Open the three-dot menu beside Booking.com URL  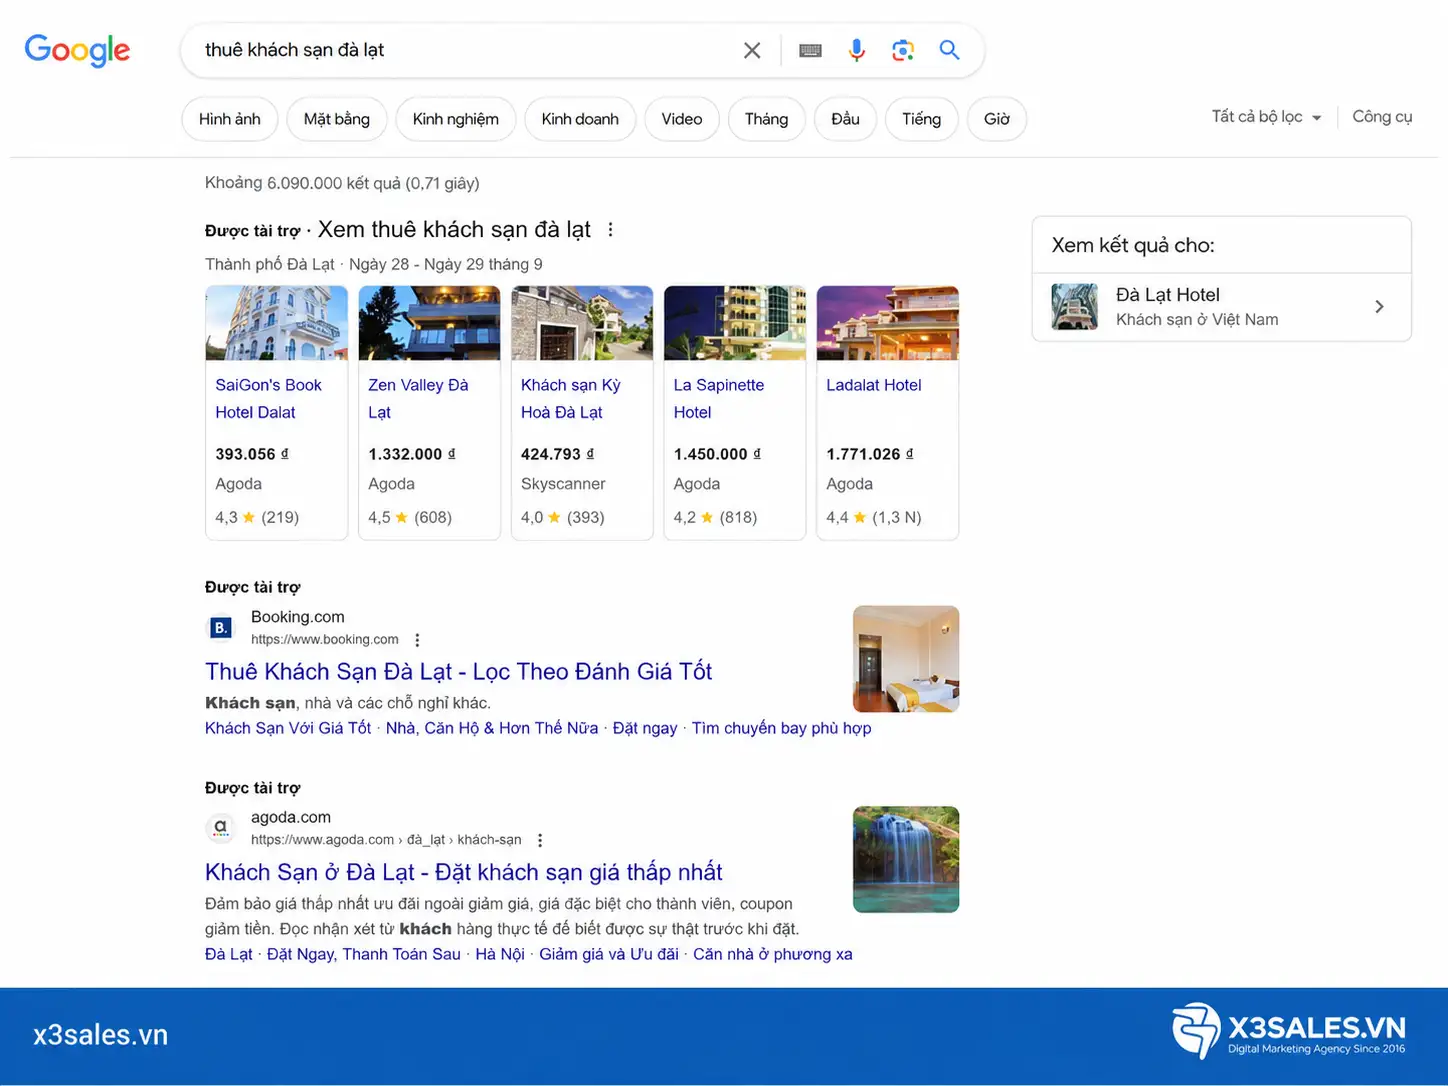click(x=417, y=640)
